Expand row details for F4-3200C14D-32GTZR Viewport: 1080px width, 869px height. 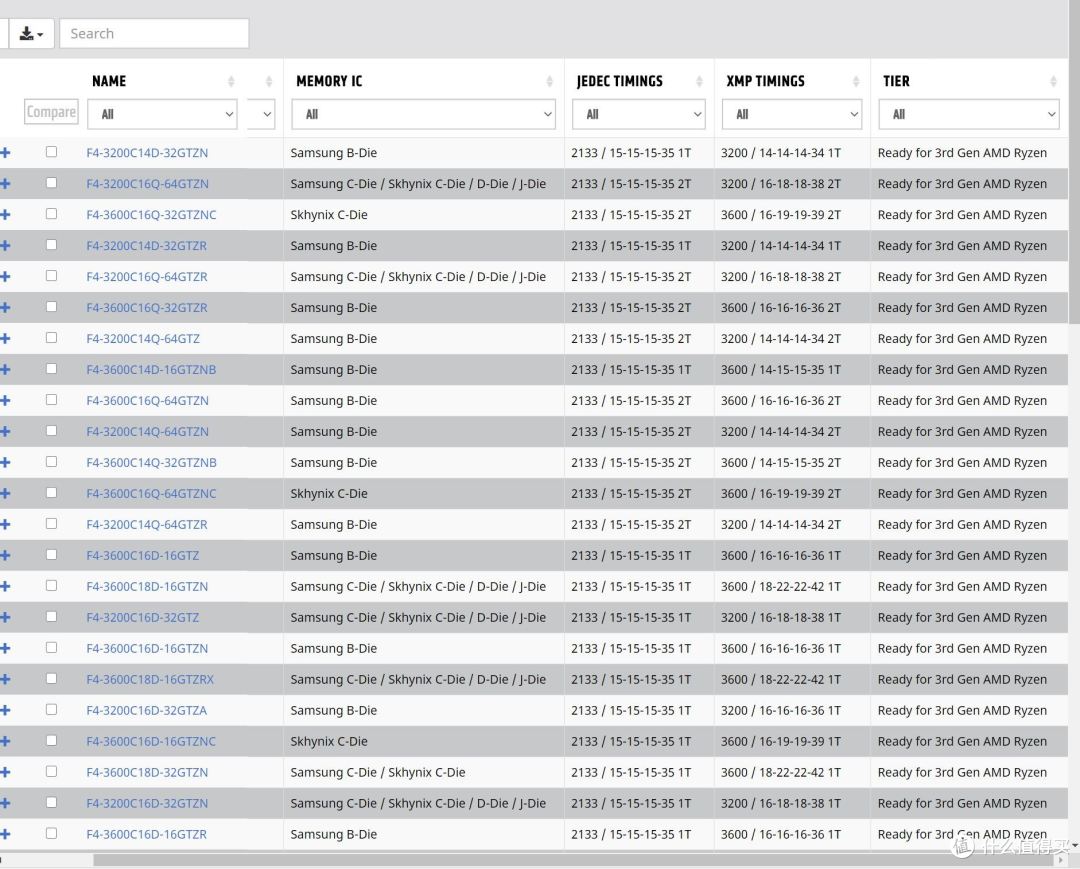click(5, 246)
